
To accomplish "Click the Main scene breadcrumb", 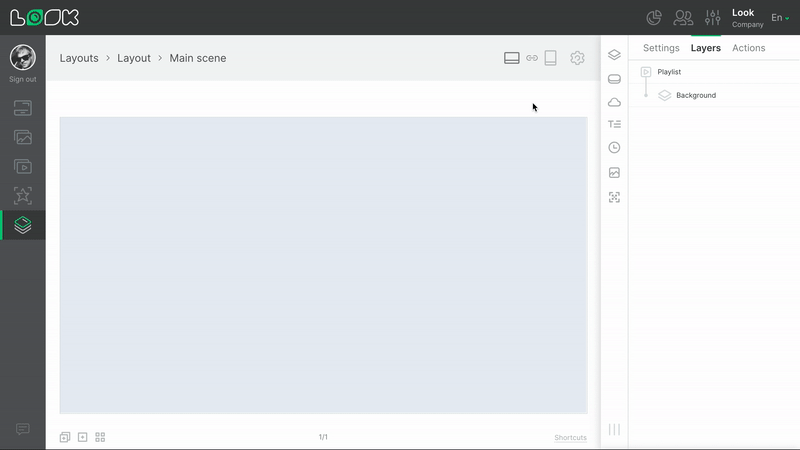I will click(198, 58).
